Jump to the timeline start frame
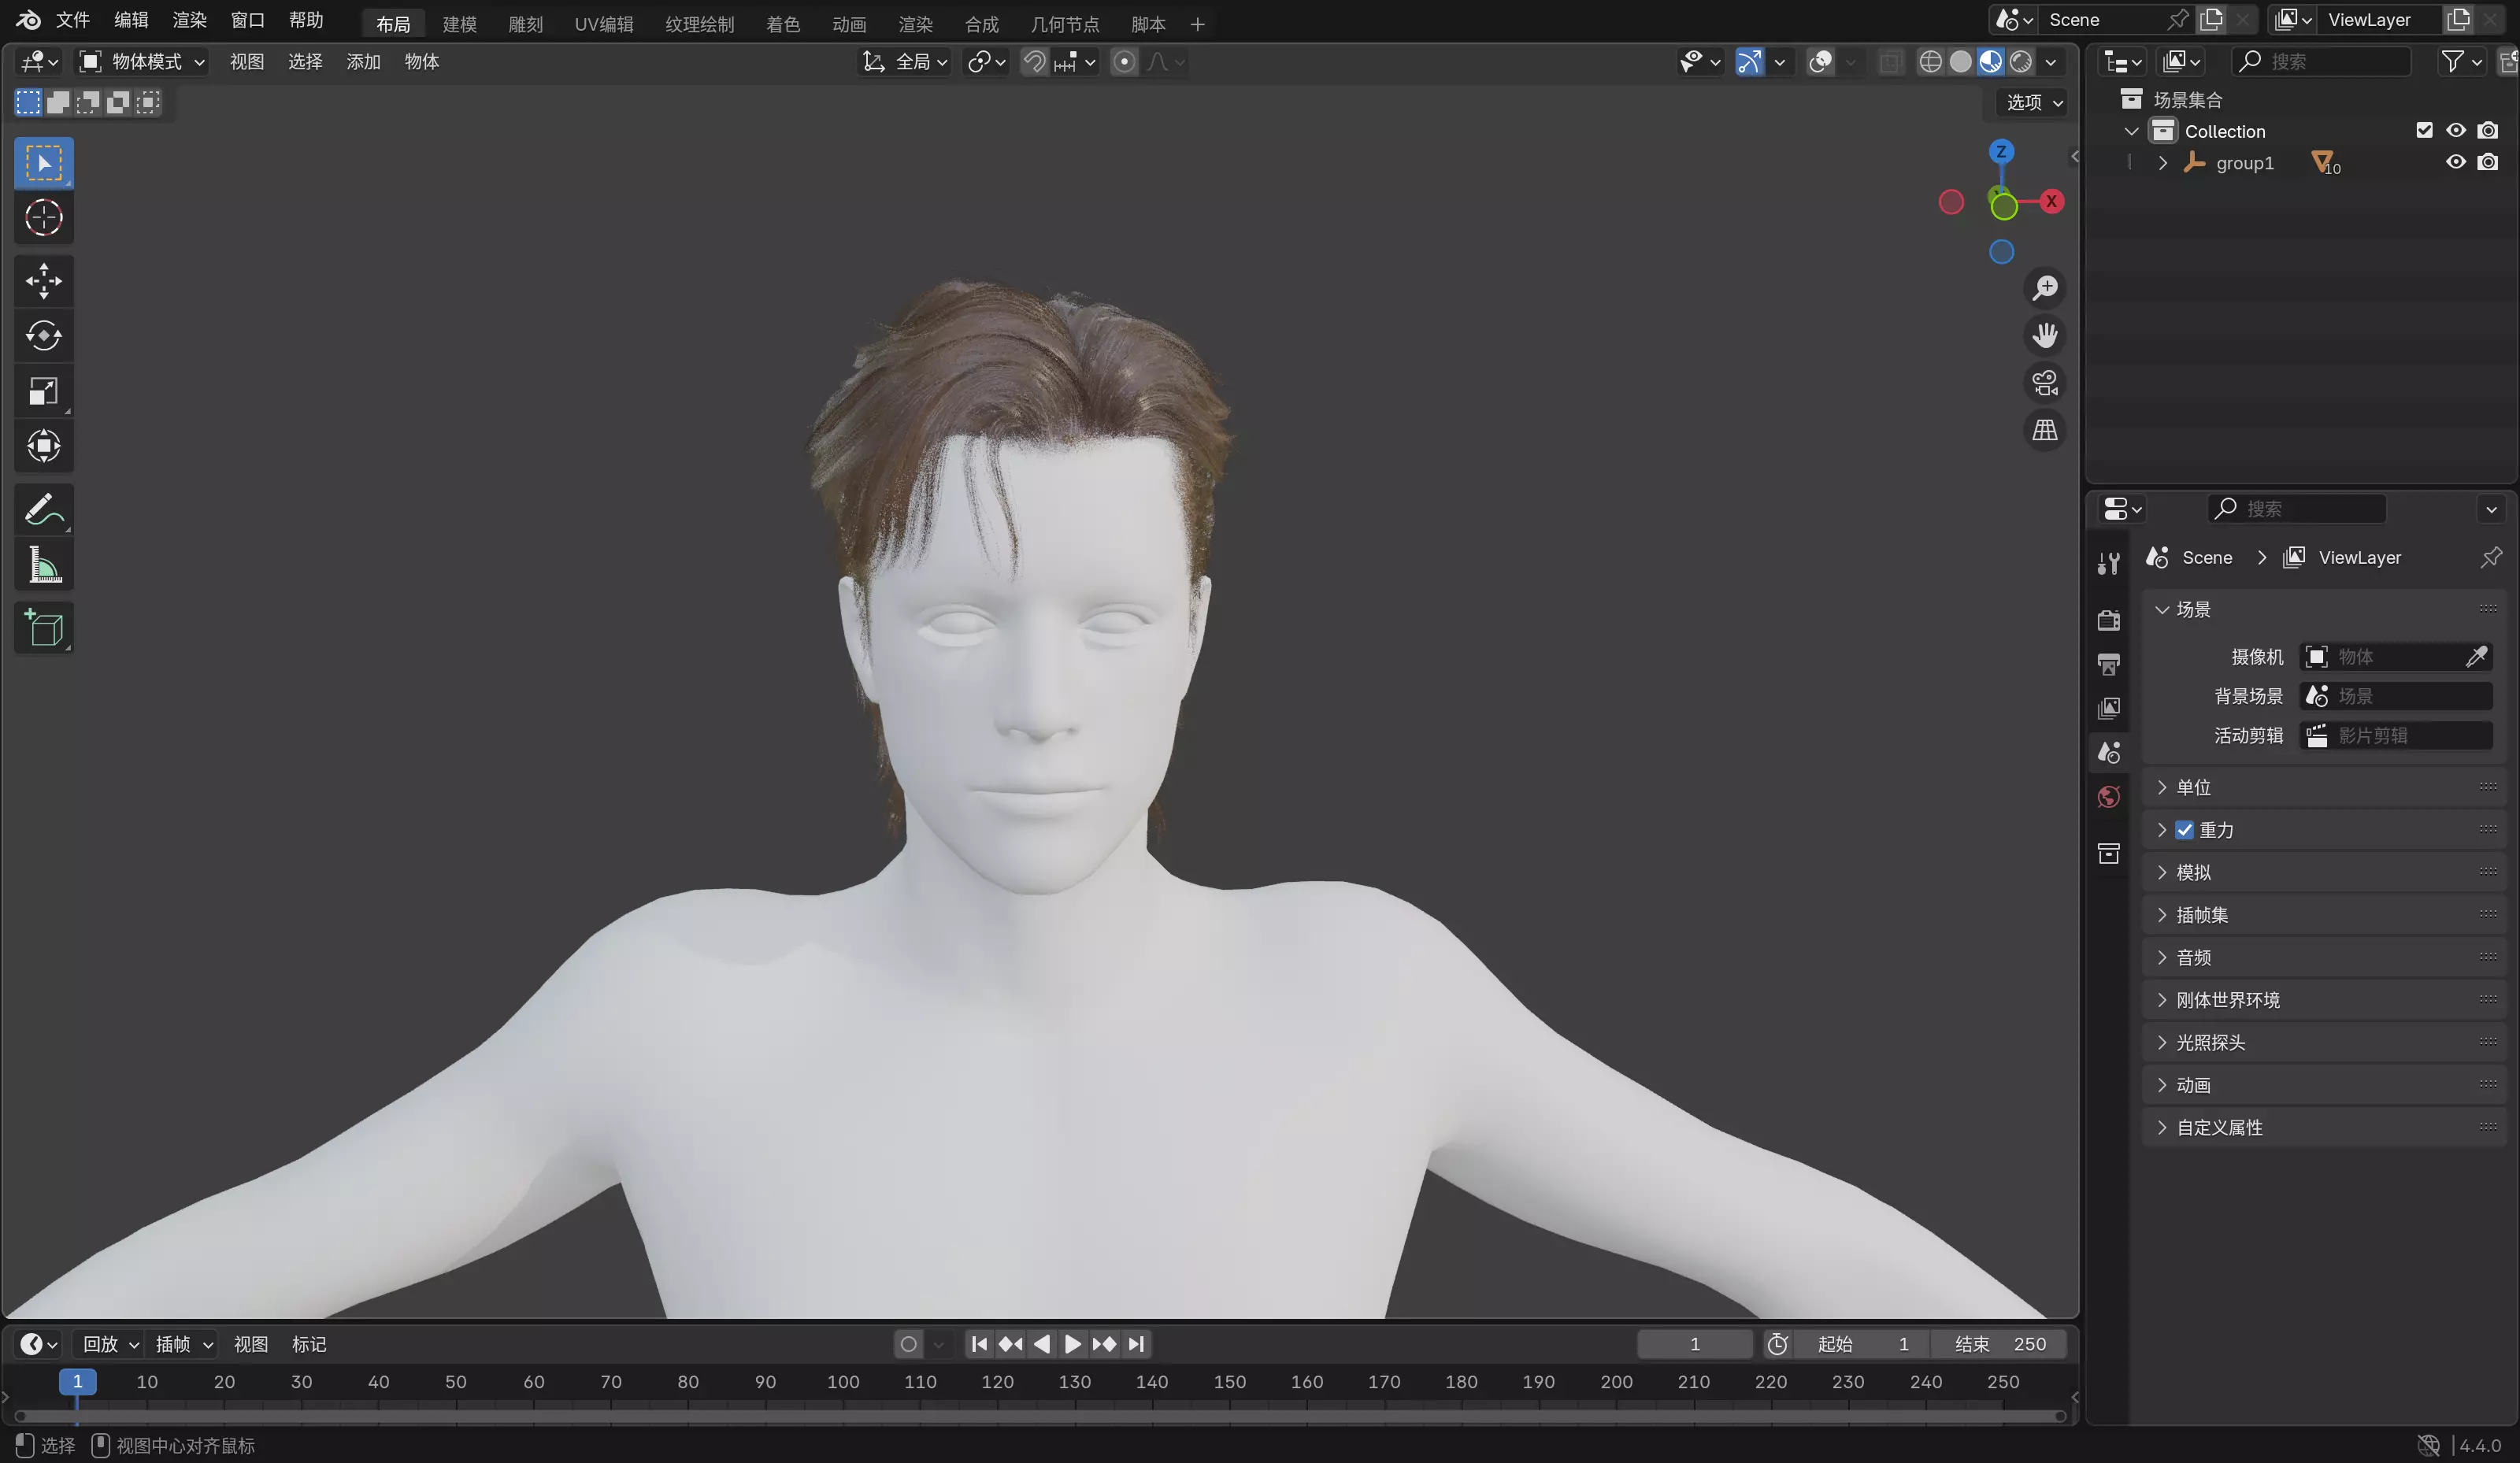This screenshot has height=1463, width=2520. coord(979,1344)
